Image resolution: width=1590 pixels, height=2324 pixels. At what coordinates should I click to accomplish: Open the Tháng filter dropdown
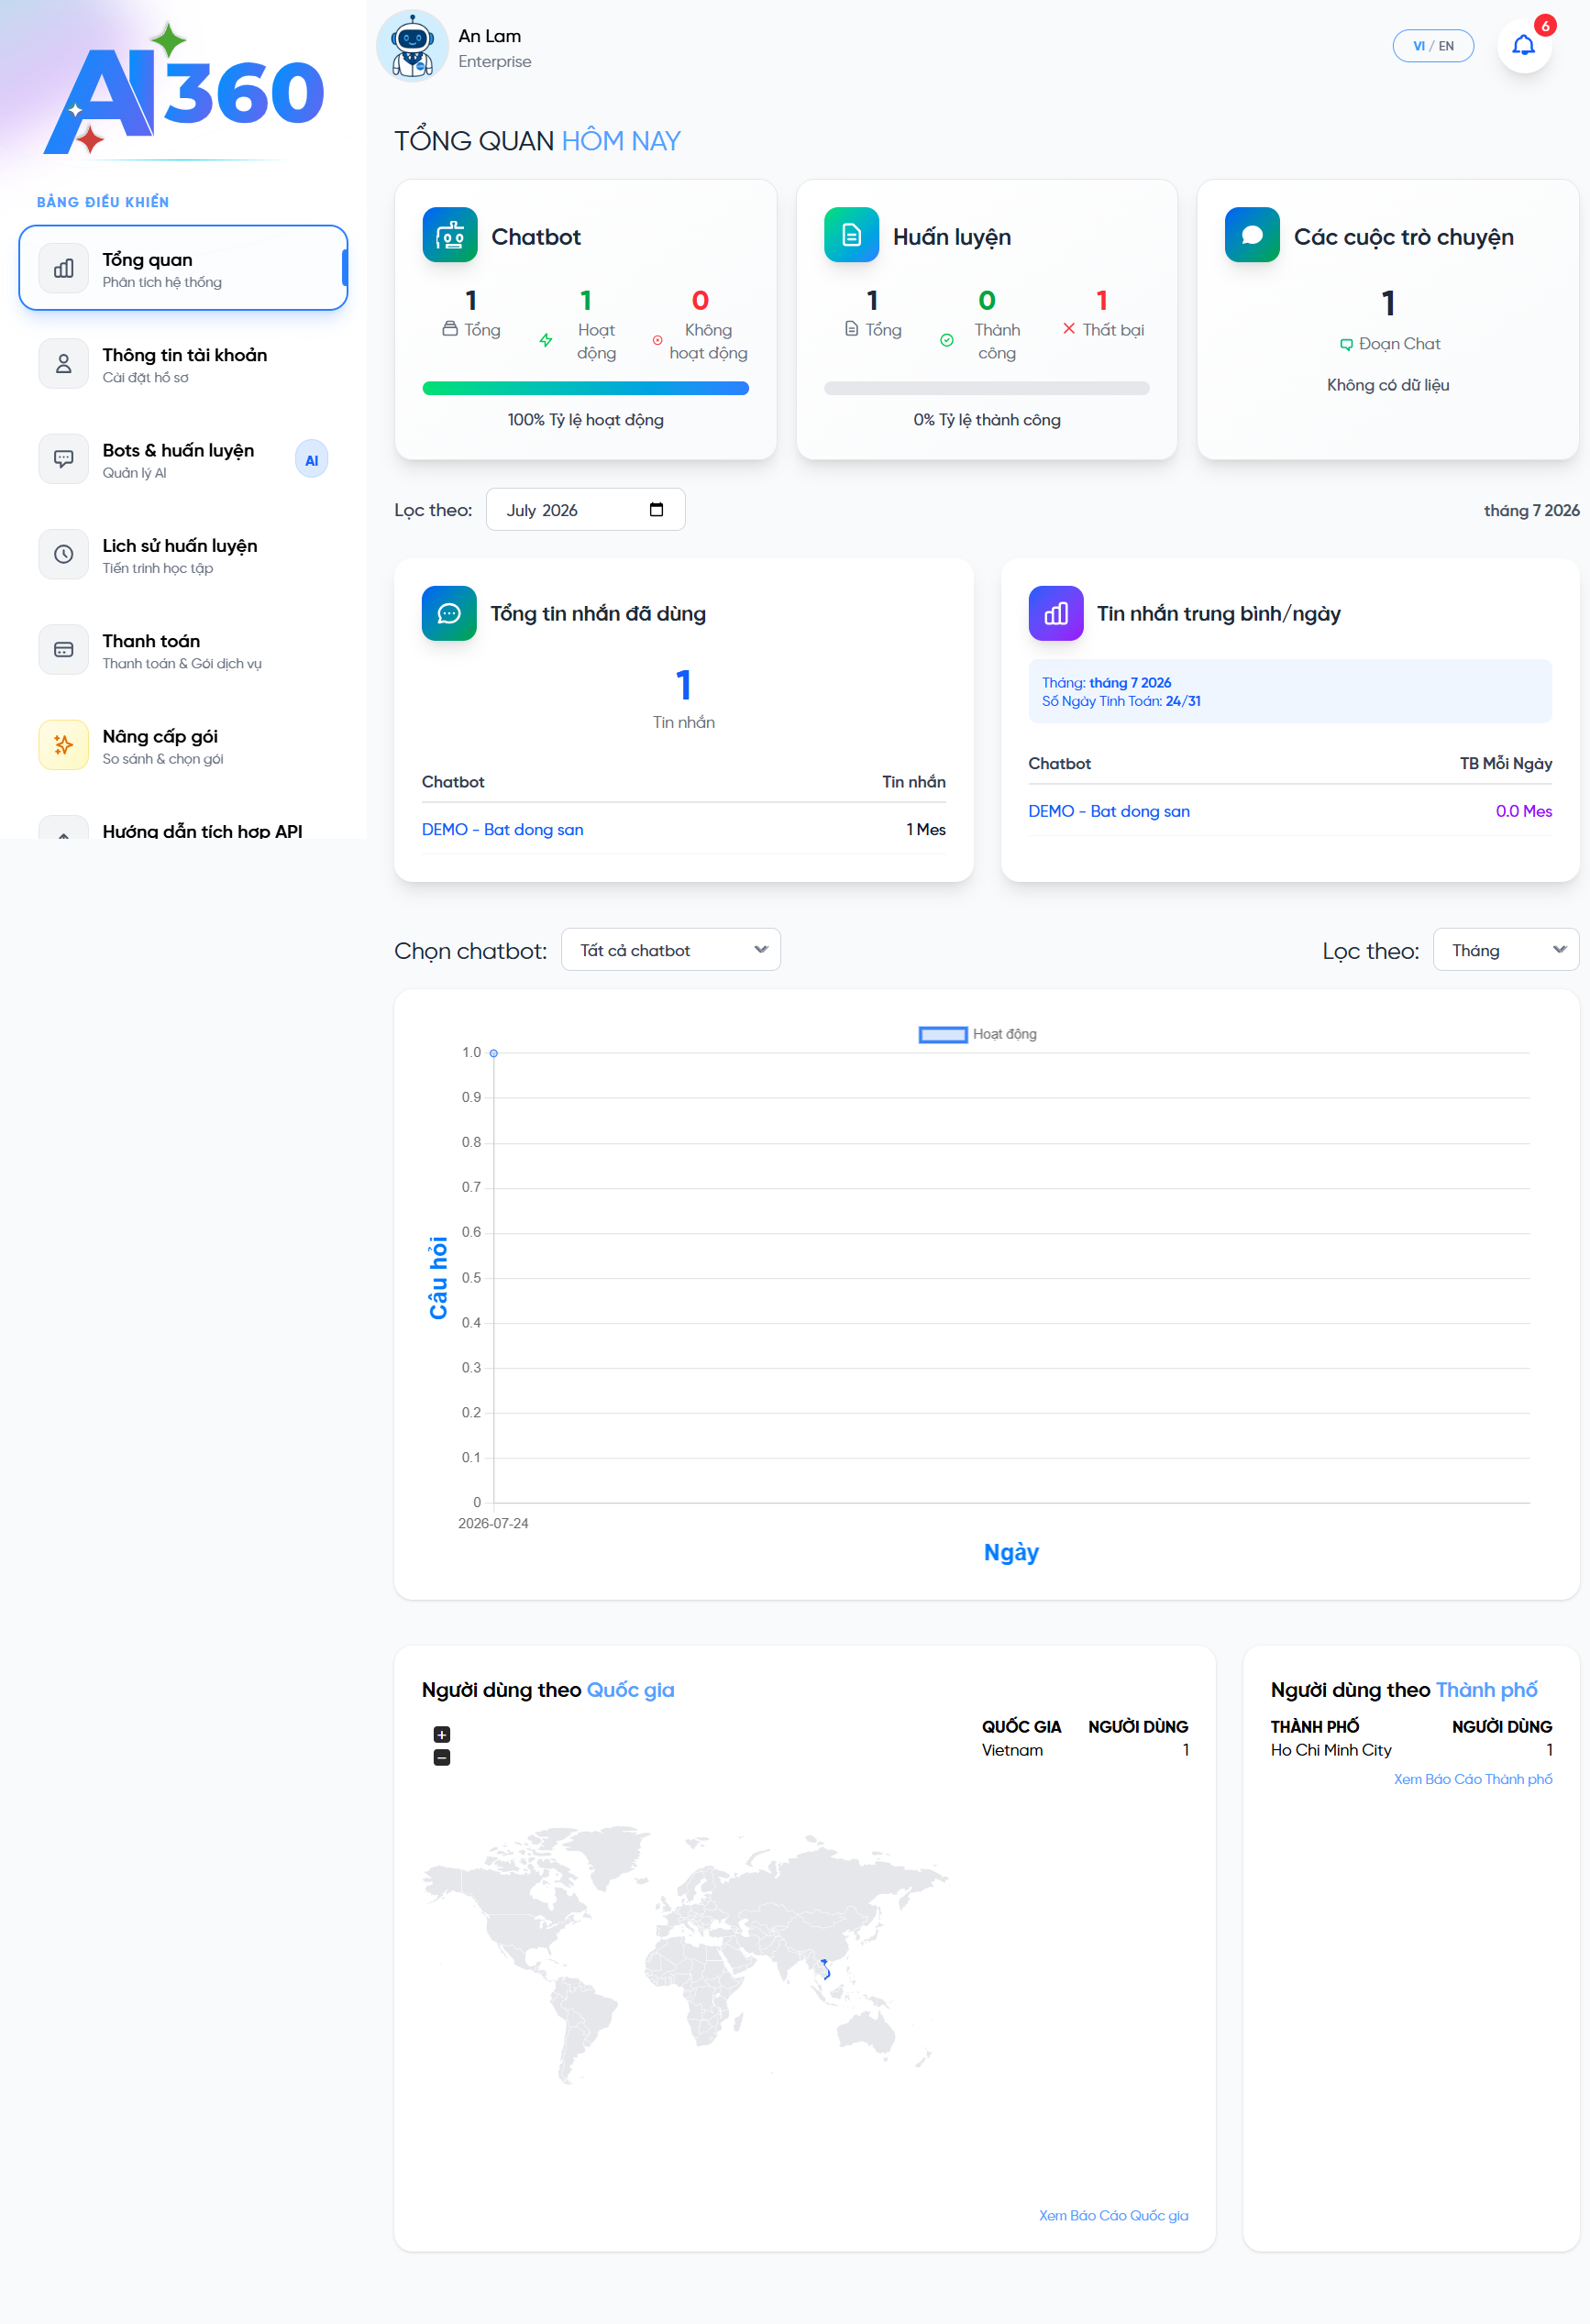click(x=1506, y=950)
